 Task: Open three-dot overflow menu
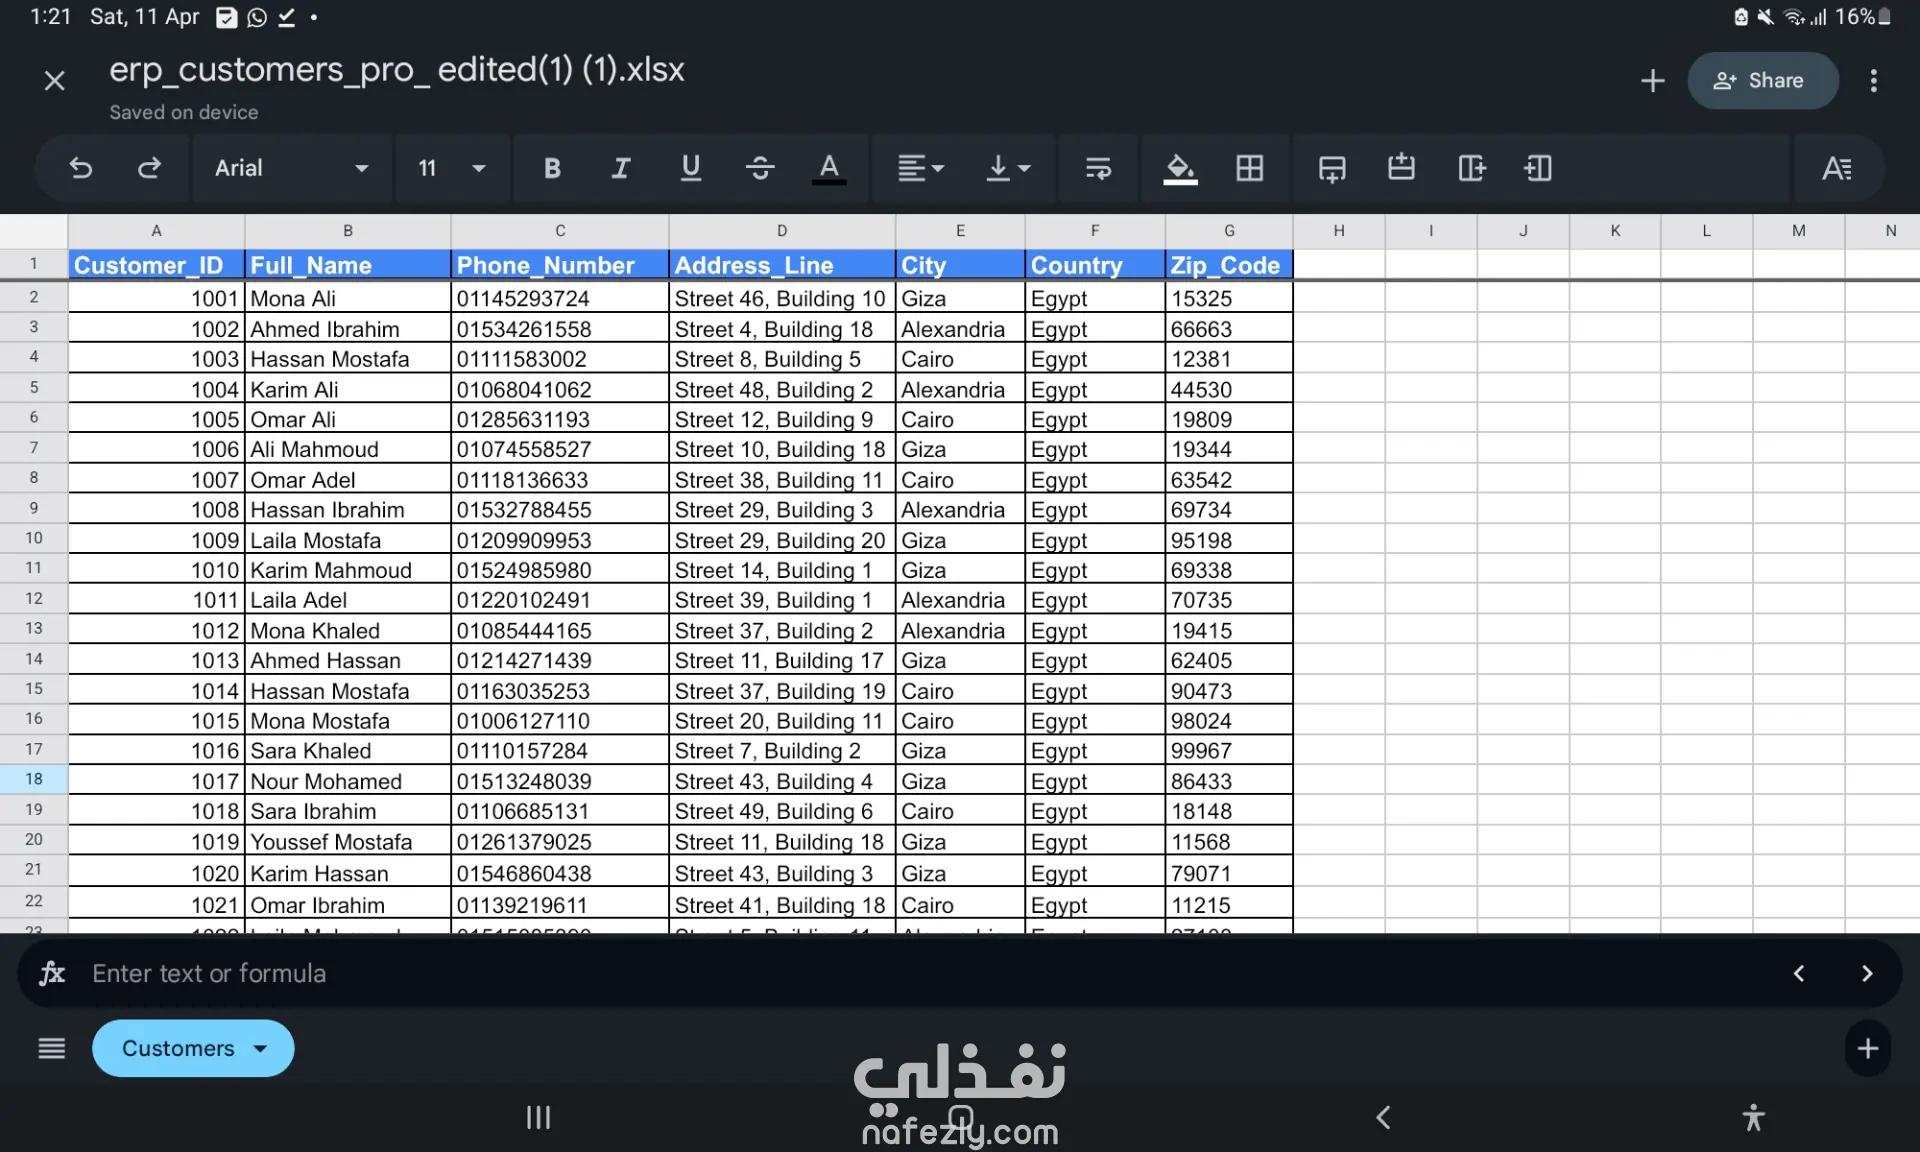(x=1873, y=81)
